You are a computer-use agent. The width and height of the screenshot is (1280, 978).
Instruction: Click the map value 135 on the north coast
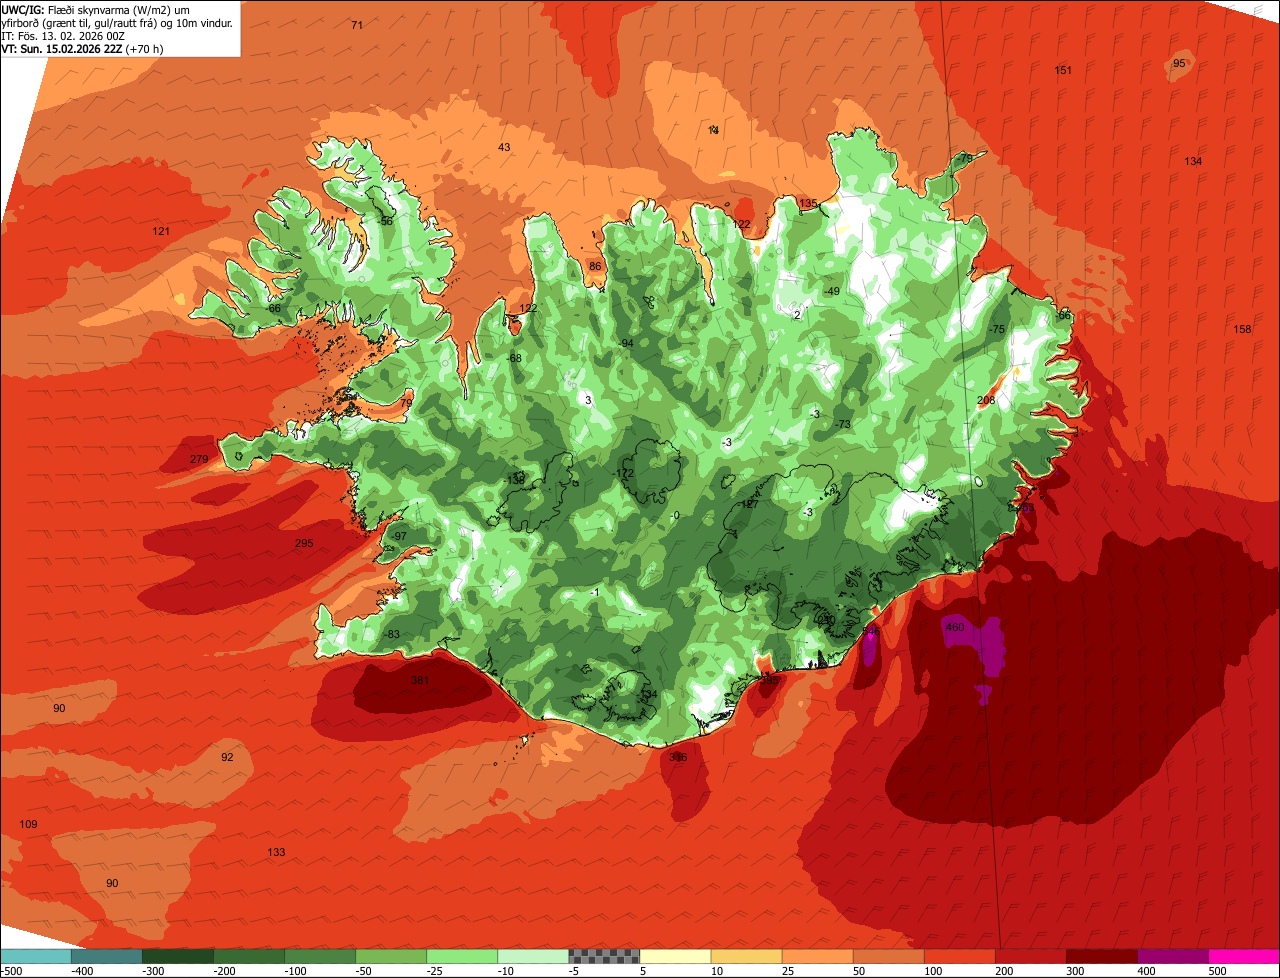[x=808, y=203]
